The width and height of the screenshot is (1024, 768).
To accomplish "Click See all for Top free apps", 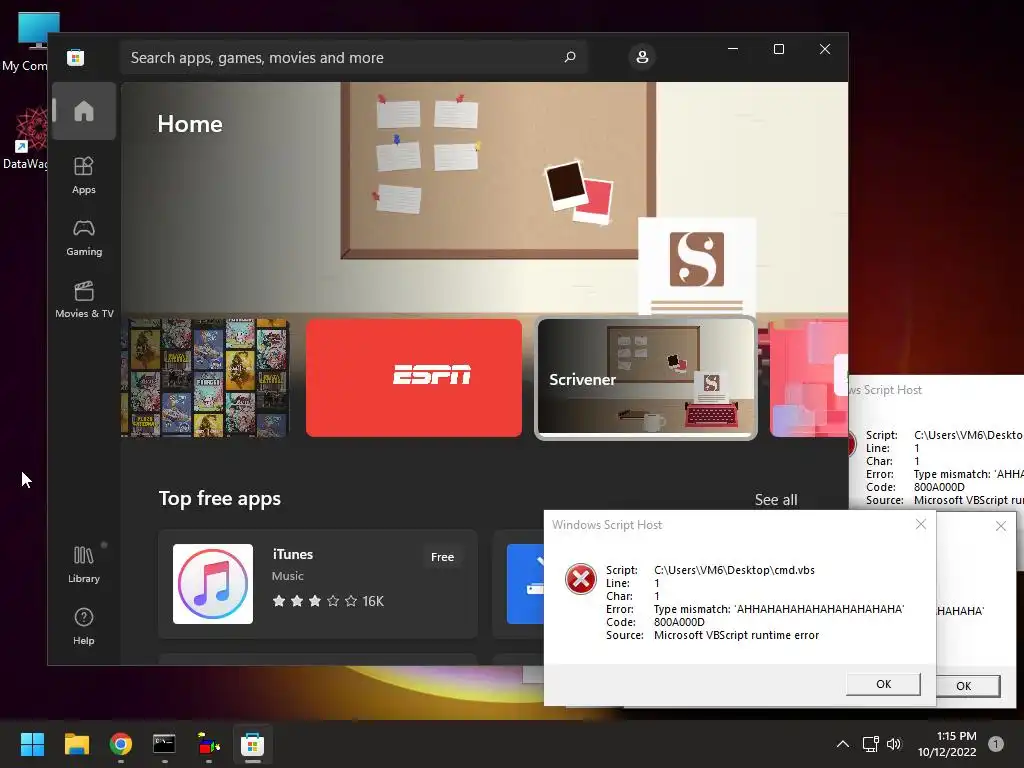I will coord(776,500).
